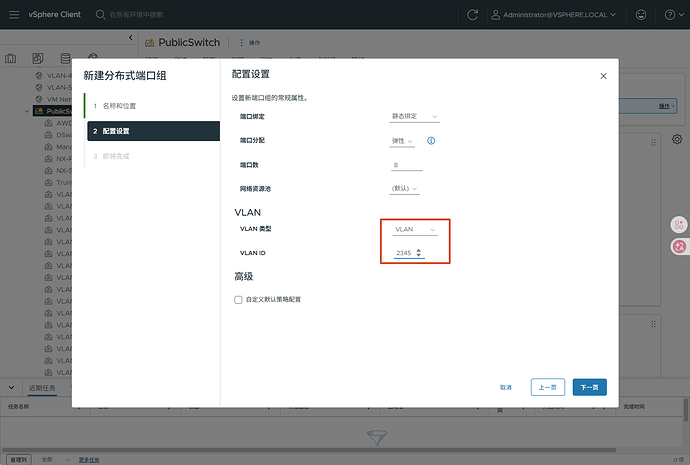Click the funnel filter icon in tasks pane
Viewport: 690px width, 465px height.
point(377,438)
